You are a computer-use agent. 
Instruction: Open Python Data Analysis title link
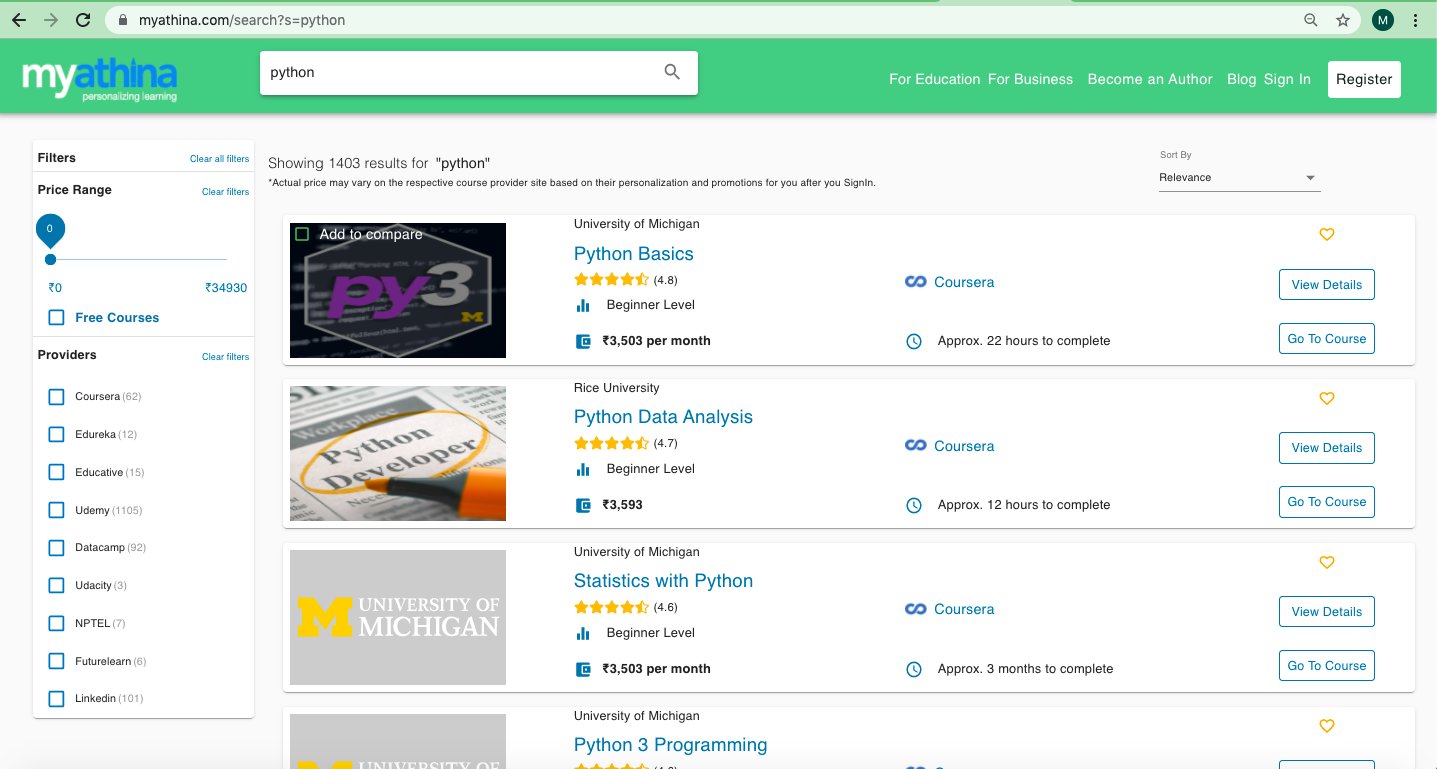click(x=663, y=417)
